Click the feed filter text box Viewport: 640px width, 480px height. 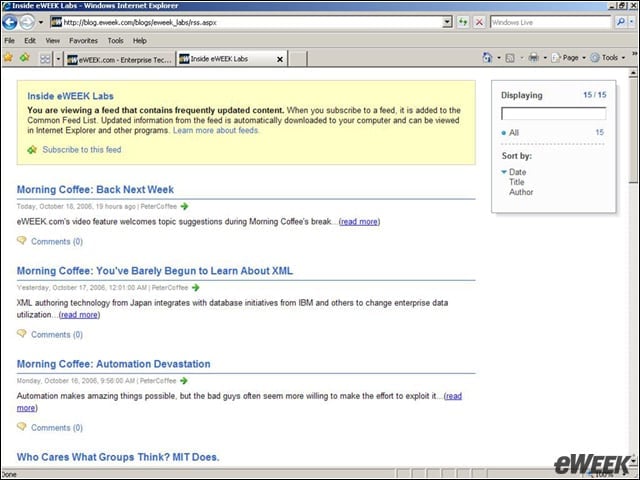click(553, 113)
